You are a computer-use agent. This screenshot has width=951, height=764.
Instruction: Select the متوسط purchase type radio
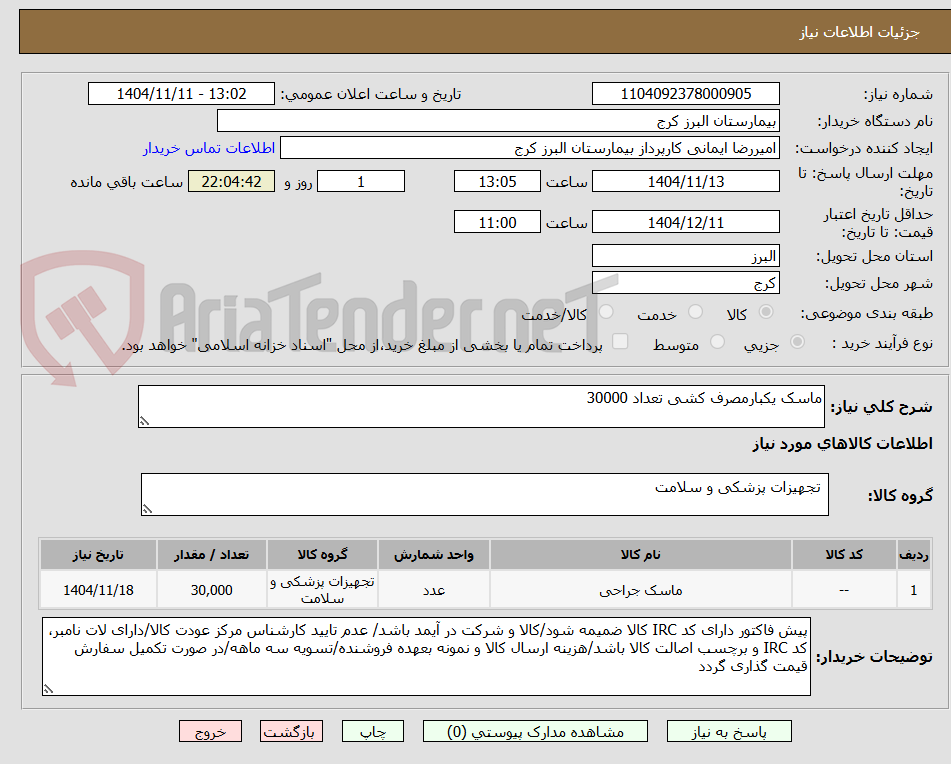pyautogui.click(x=717, y=342)
